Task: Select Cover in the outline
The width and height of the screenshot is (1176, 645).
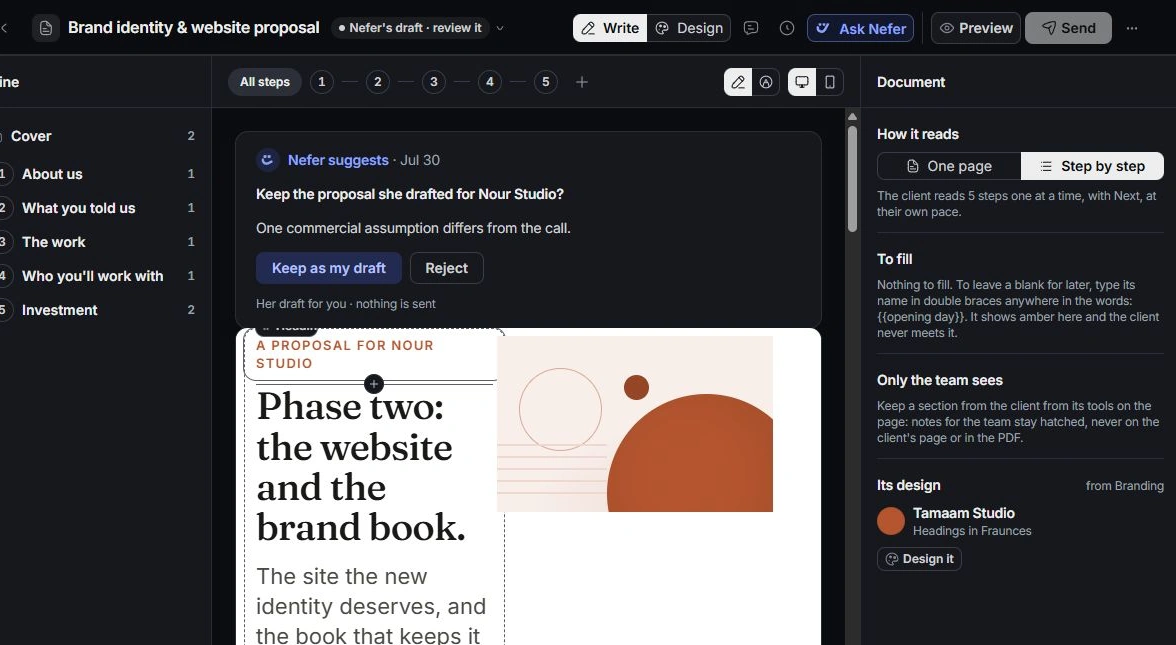Action: click(99, 136)
